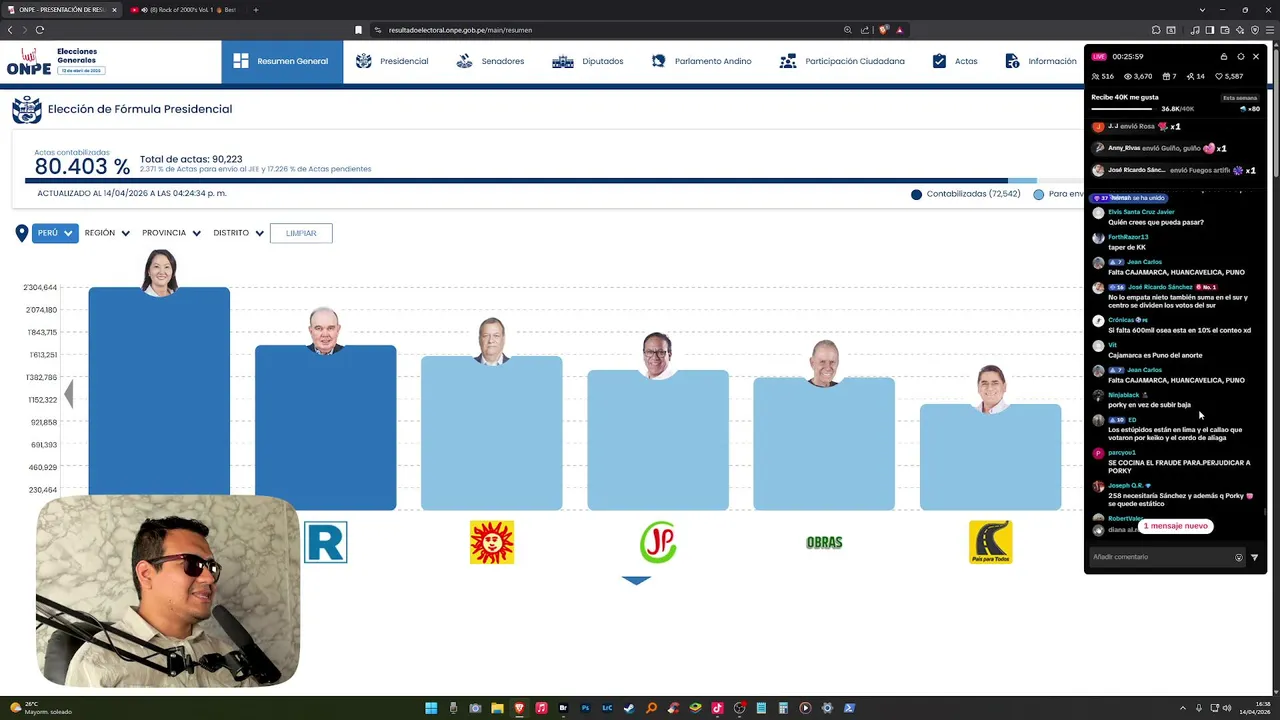Click the País para Todos party logo
1280x720 pixels.
pyautogui.click(x=990, y=542)
